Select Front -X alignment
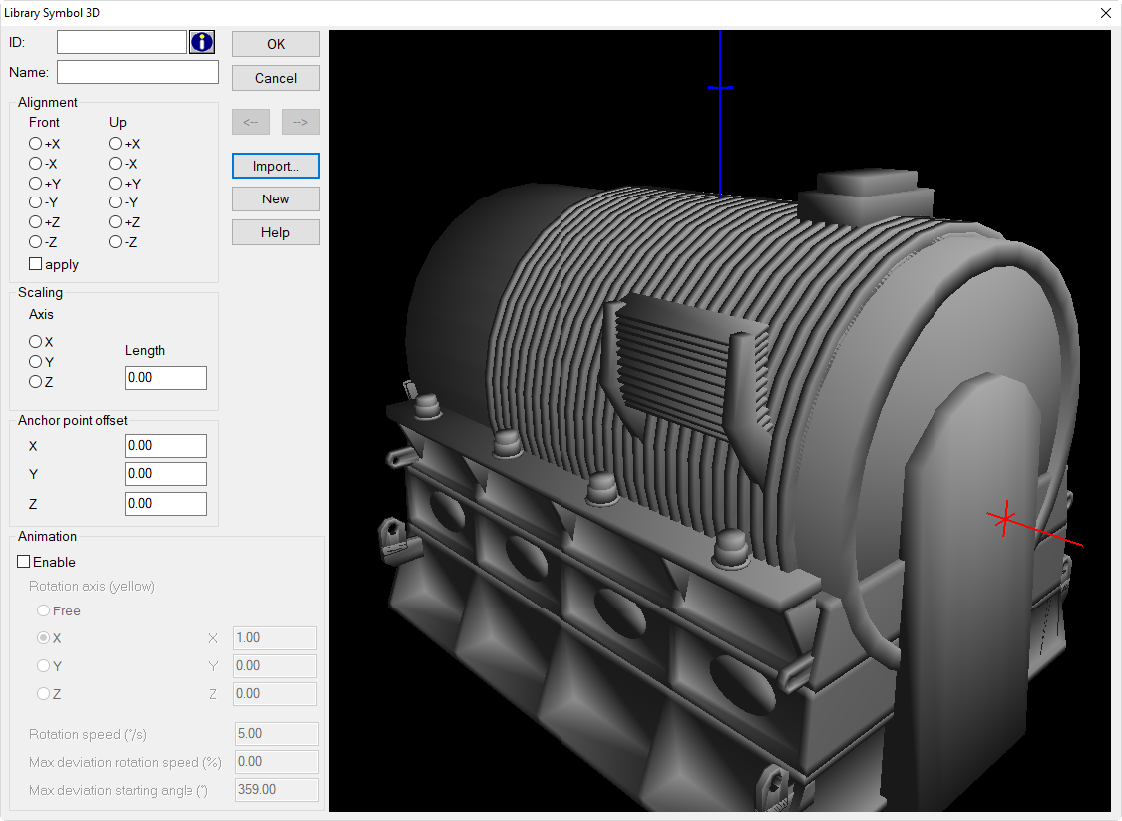Screen dimensions: 1122x821 click(35, 164)
